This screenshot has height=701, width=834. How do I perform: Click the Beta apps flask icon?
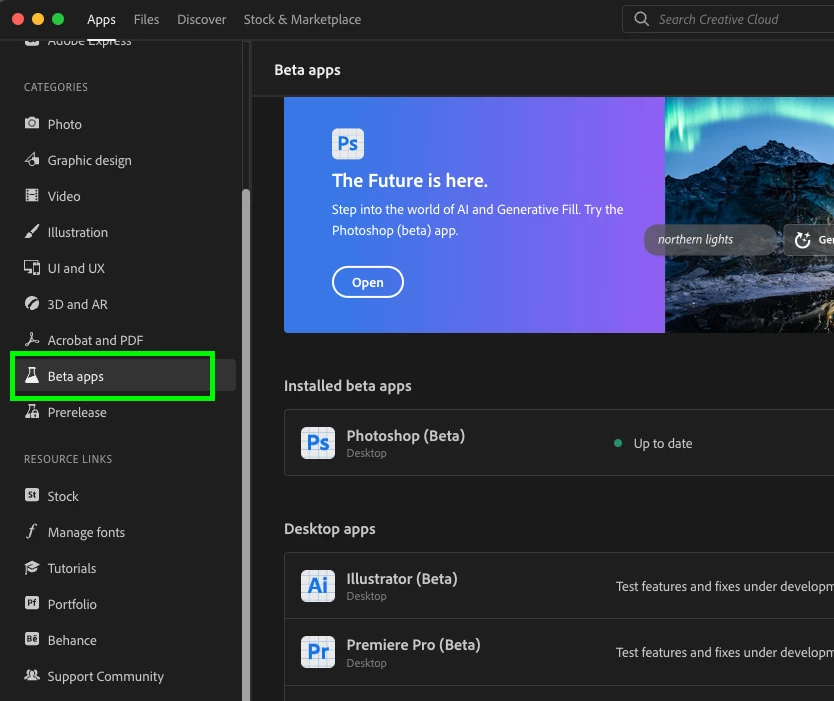pyautogui.click(x=32, y=375)
